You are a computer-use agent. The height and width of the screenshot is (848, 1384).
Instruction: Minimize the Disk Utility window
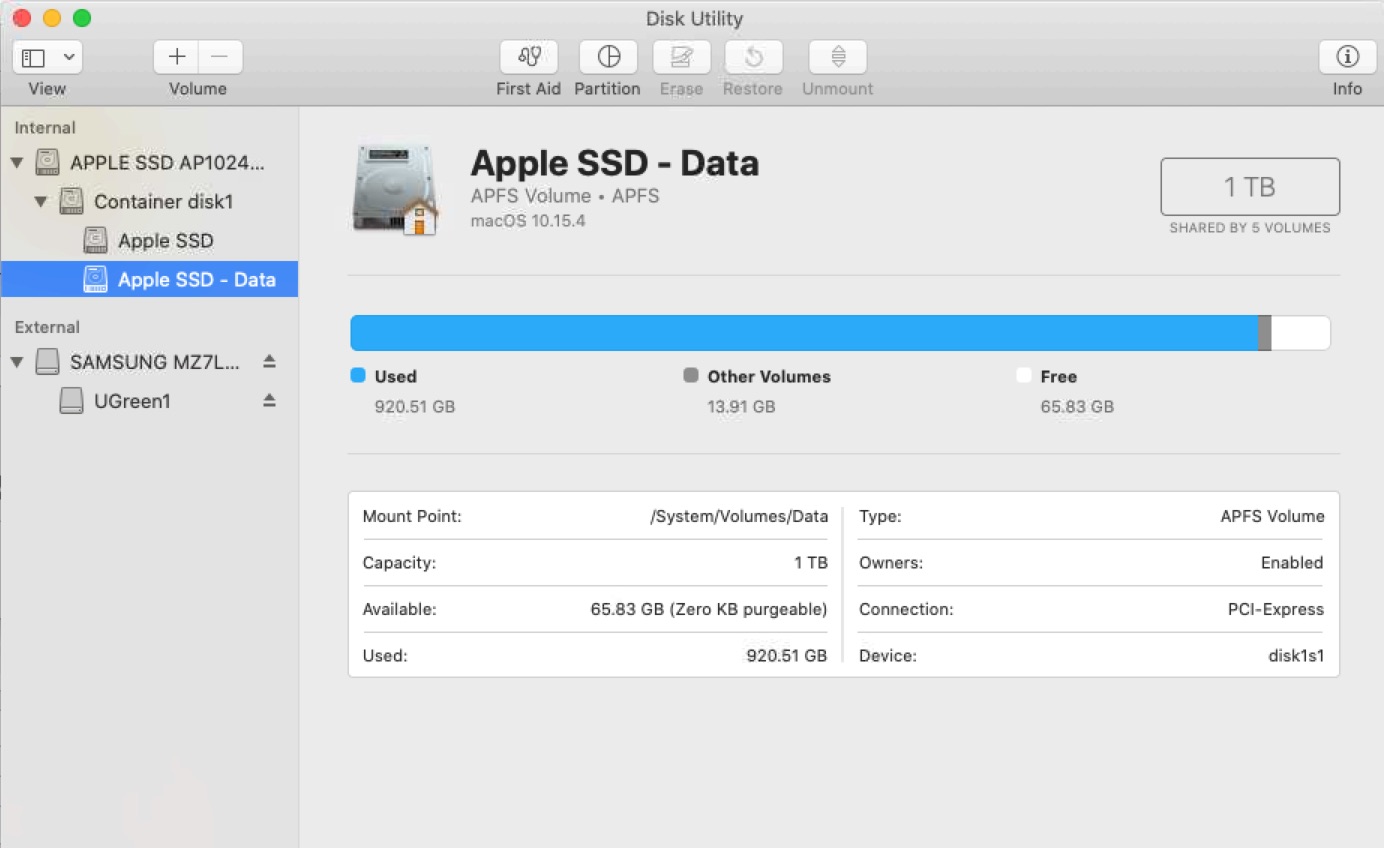[x=52, y=18]
